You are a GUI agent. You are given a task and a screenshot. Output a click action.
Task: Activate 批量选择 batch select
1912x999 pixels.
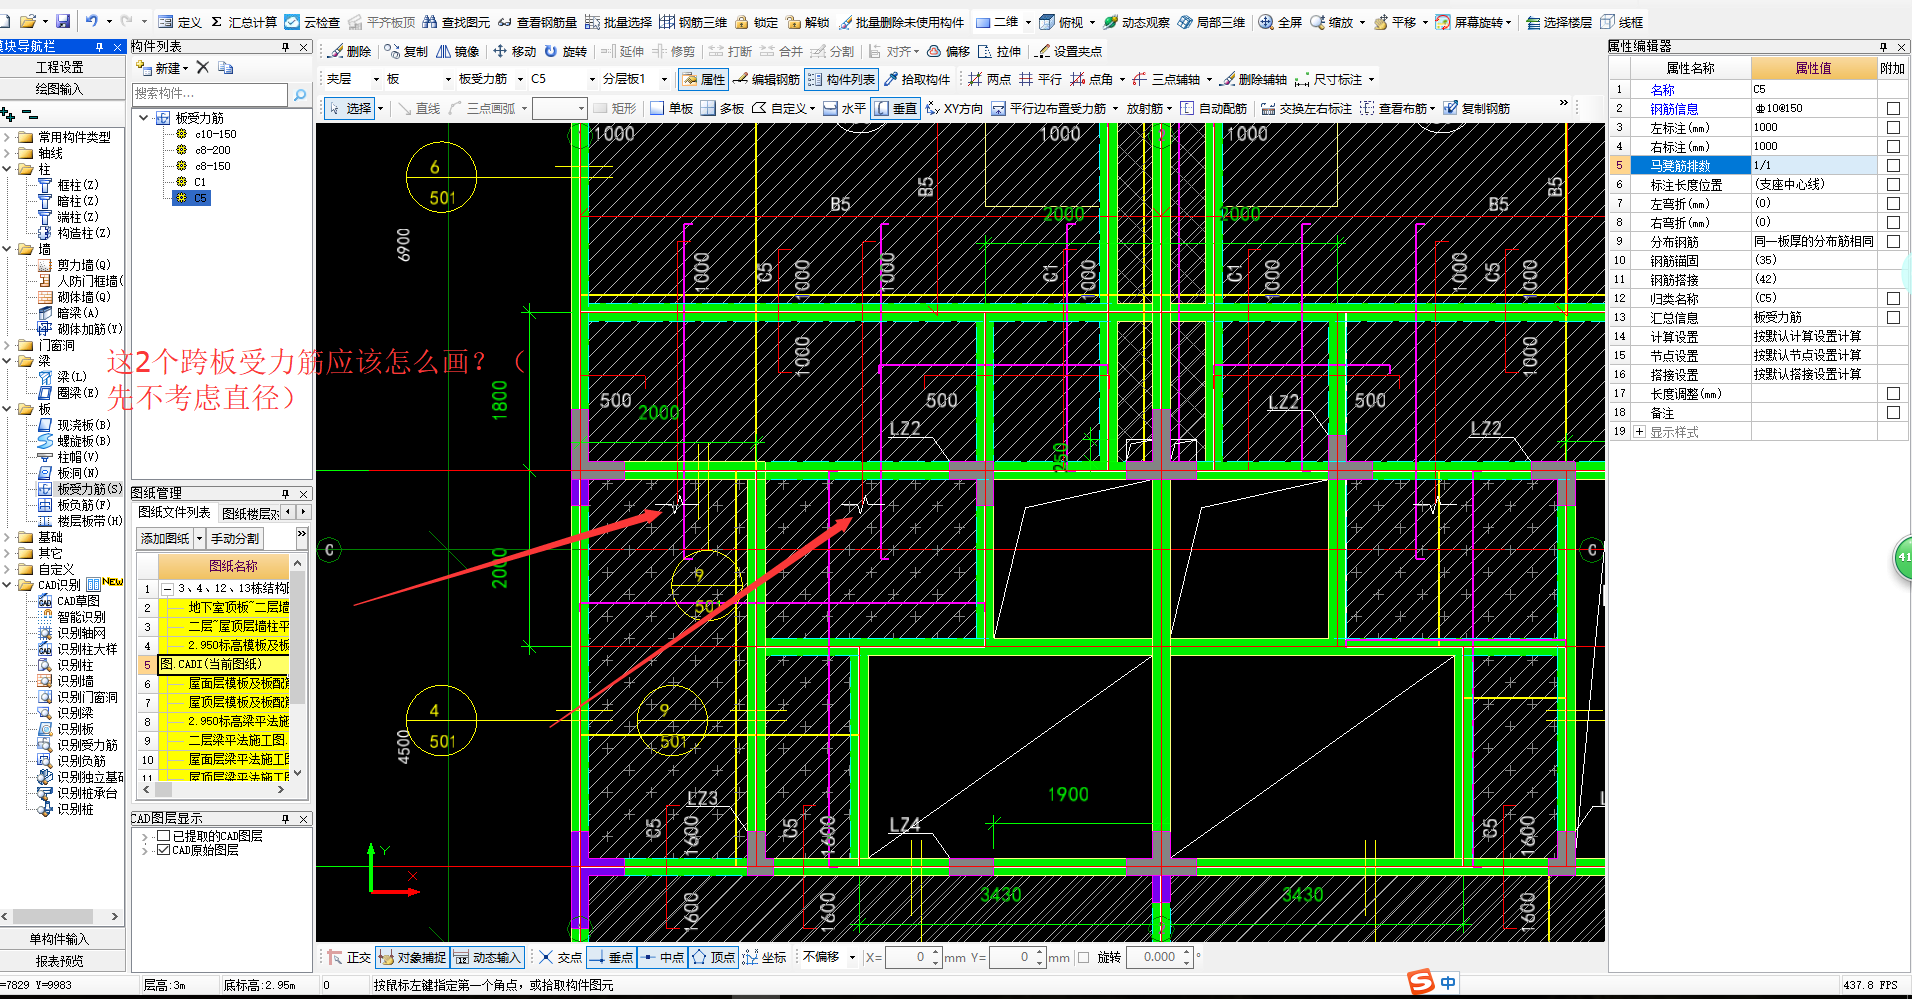pos(618,22)
